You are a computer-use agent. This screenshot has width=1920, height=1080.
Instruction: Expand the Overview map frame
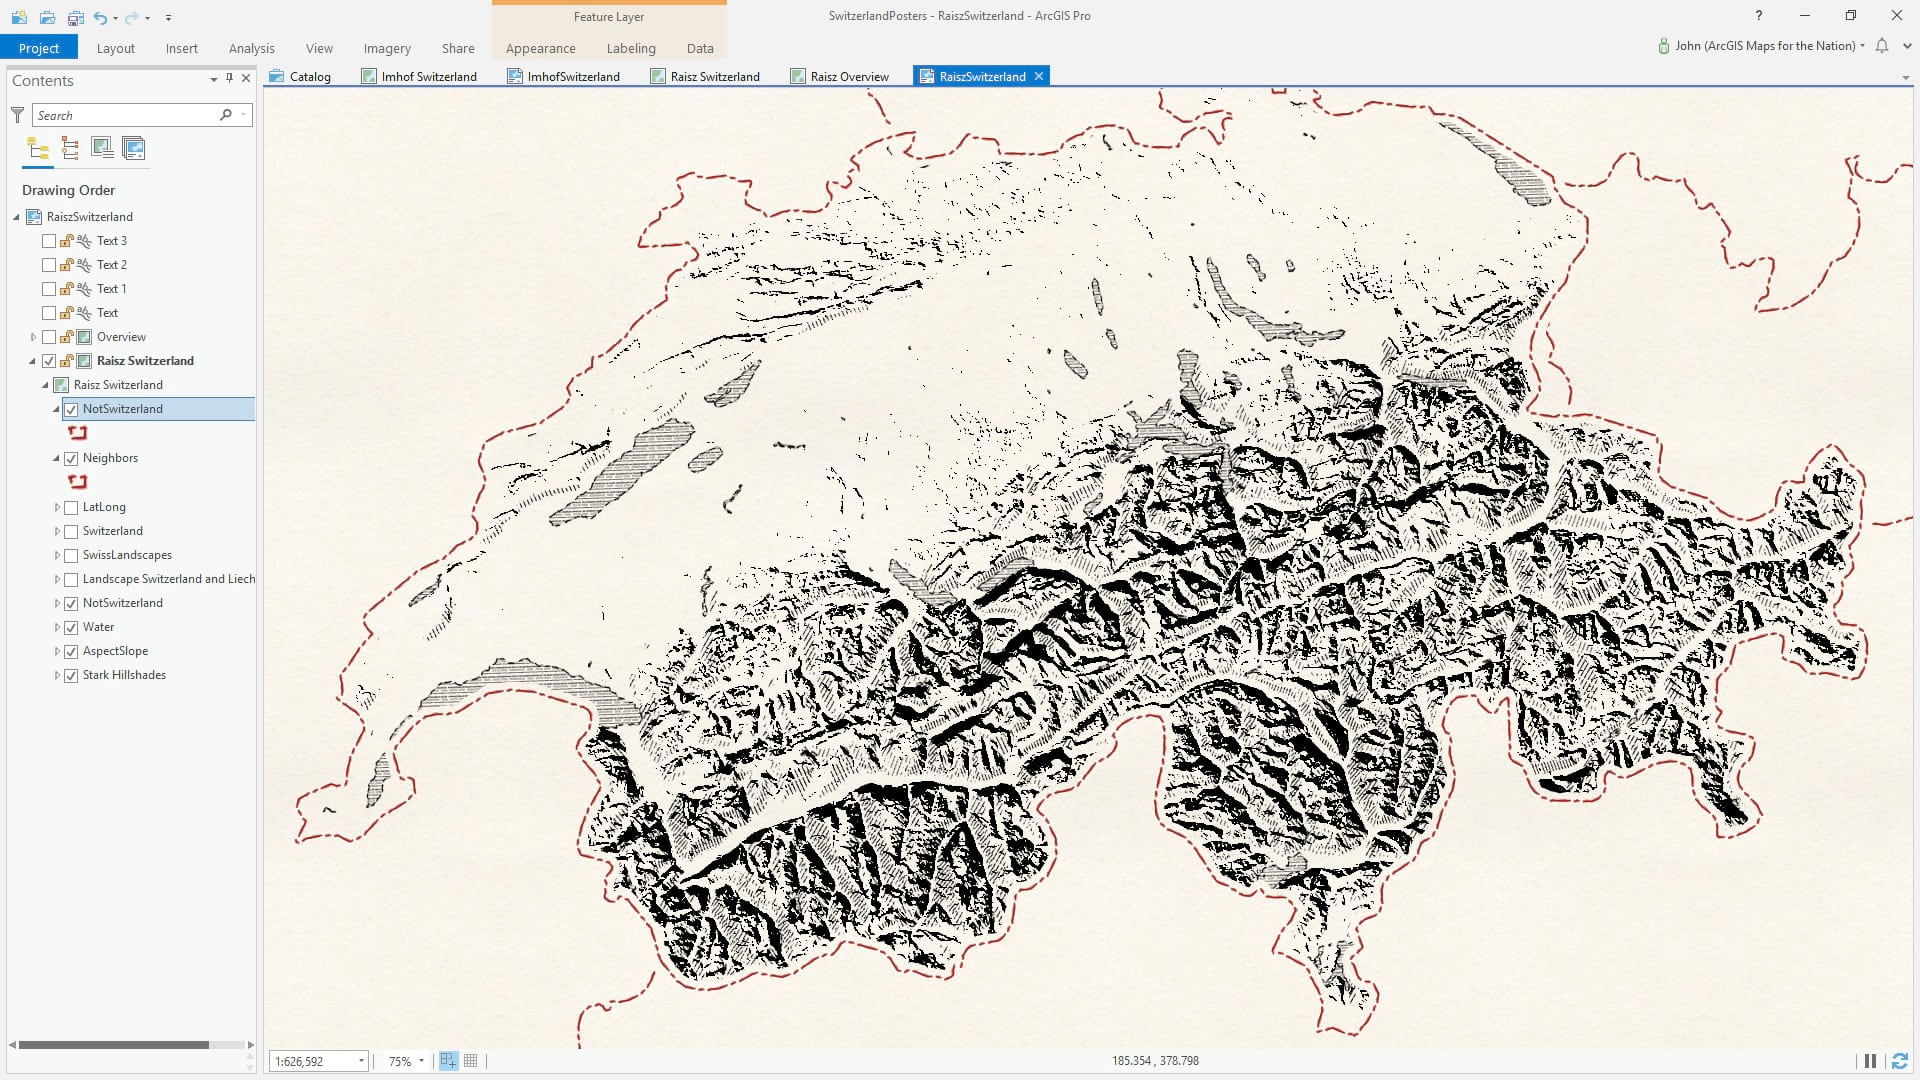pyautogui.click(x=33, y=337)
